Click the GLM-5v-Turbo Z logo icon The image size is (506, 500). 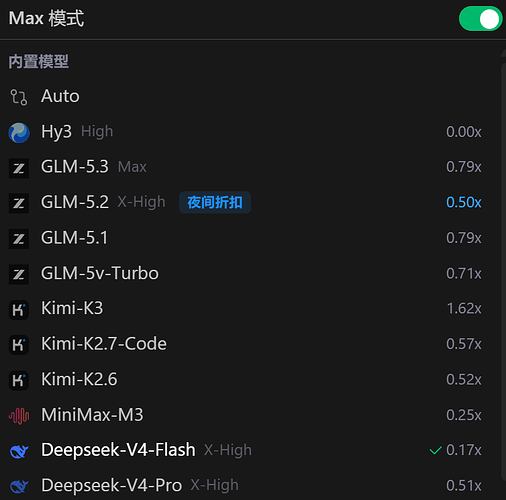coord(19,274)
